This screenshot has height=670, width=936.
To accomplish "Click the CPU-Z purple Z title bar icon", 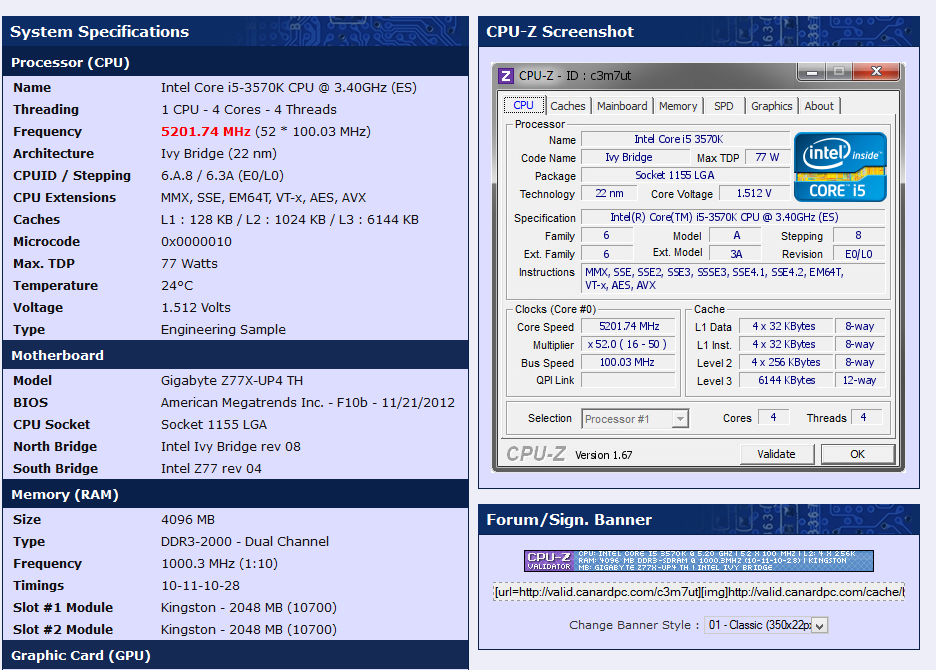I will click(506, 76).
